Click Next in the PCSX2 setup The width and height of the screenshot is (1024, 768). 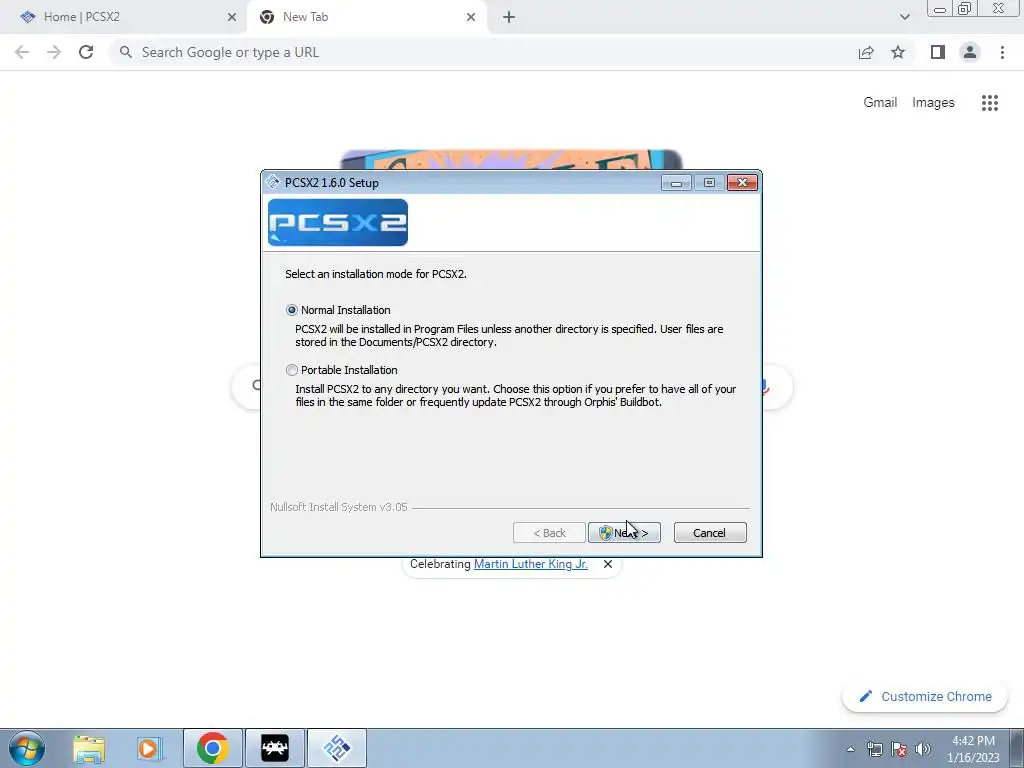[624, 533]
